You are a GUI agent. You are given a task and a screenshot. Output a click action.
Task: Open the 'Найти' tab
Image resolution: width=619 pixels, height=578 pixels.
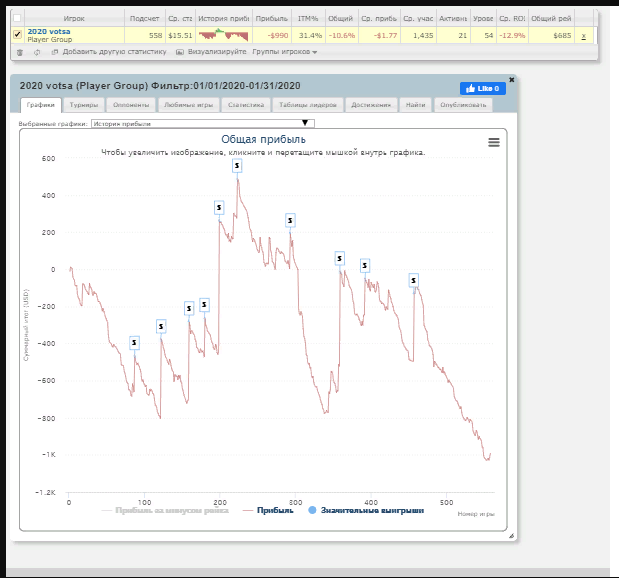tap(416, 105)
